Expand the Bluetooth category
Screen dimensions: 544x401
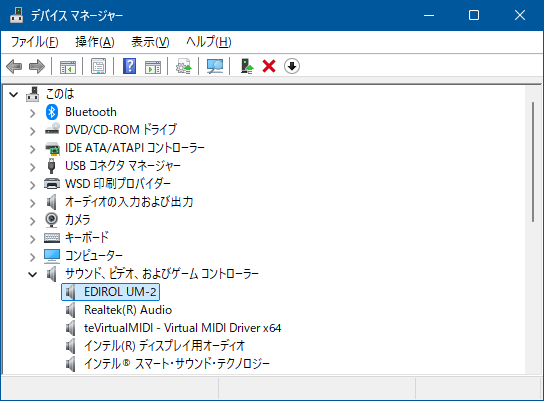pos(32,113)
